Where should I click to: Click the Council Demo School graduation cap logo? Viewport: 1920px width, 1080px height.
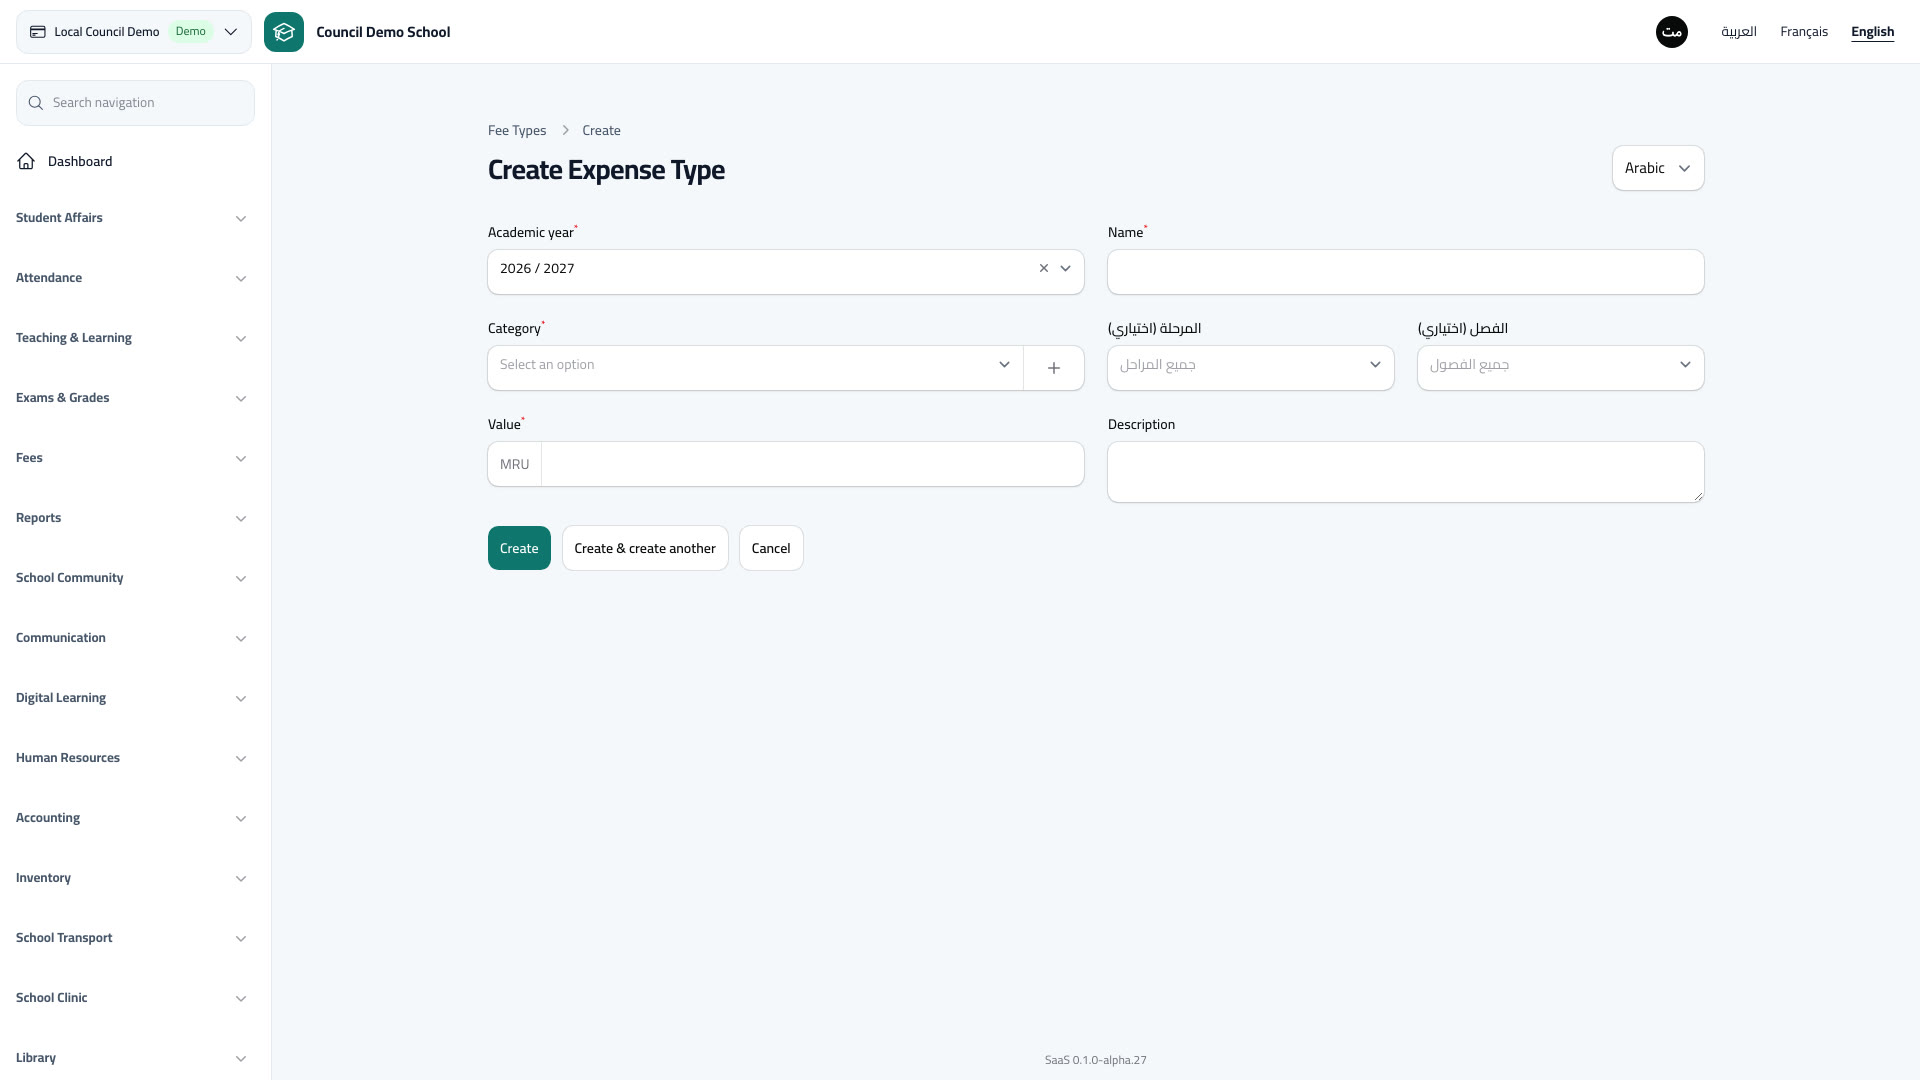coord(284,32)
